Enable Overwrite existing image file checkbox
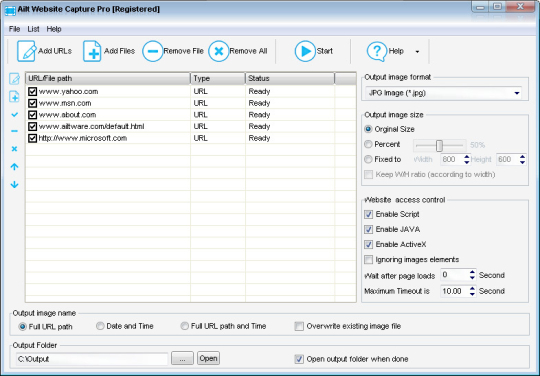 pos(299,326)
